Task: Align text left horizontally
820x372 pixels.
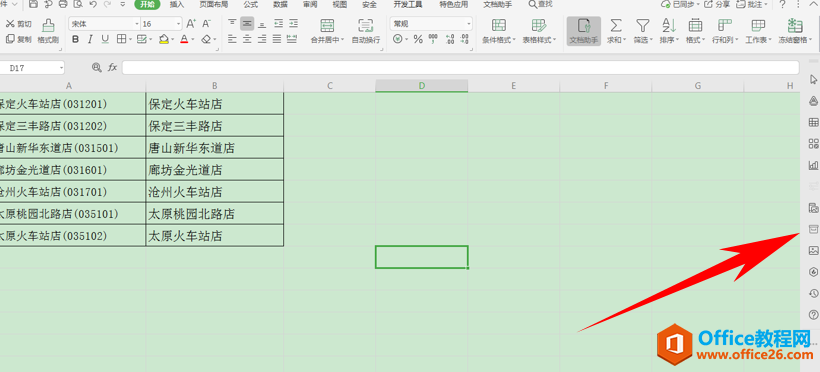Action: 232,39
